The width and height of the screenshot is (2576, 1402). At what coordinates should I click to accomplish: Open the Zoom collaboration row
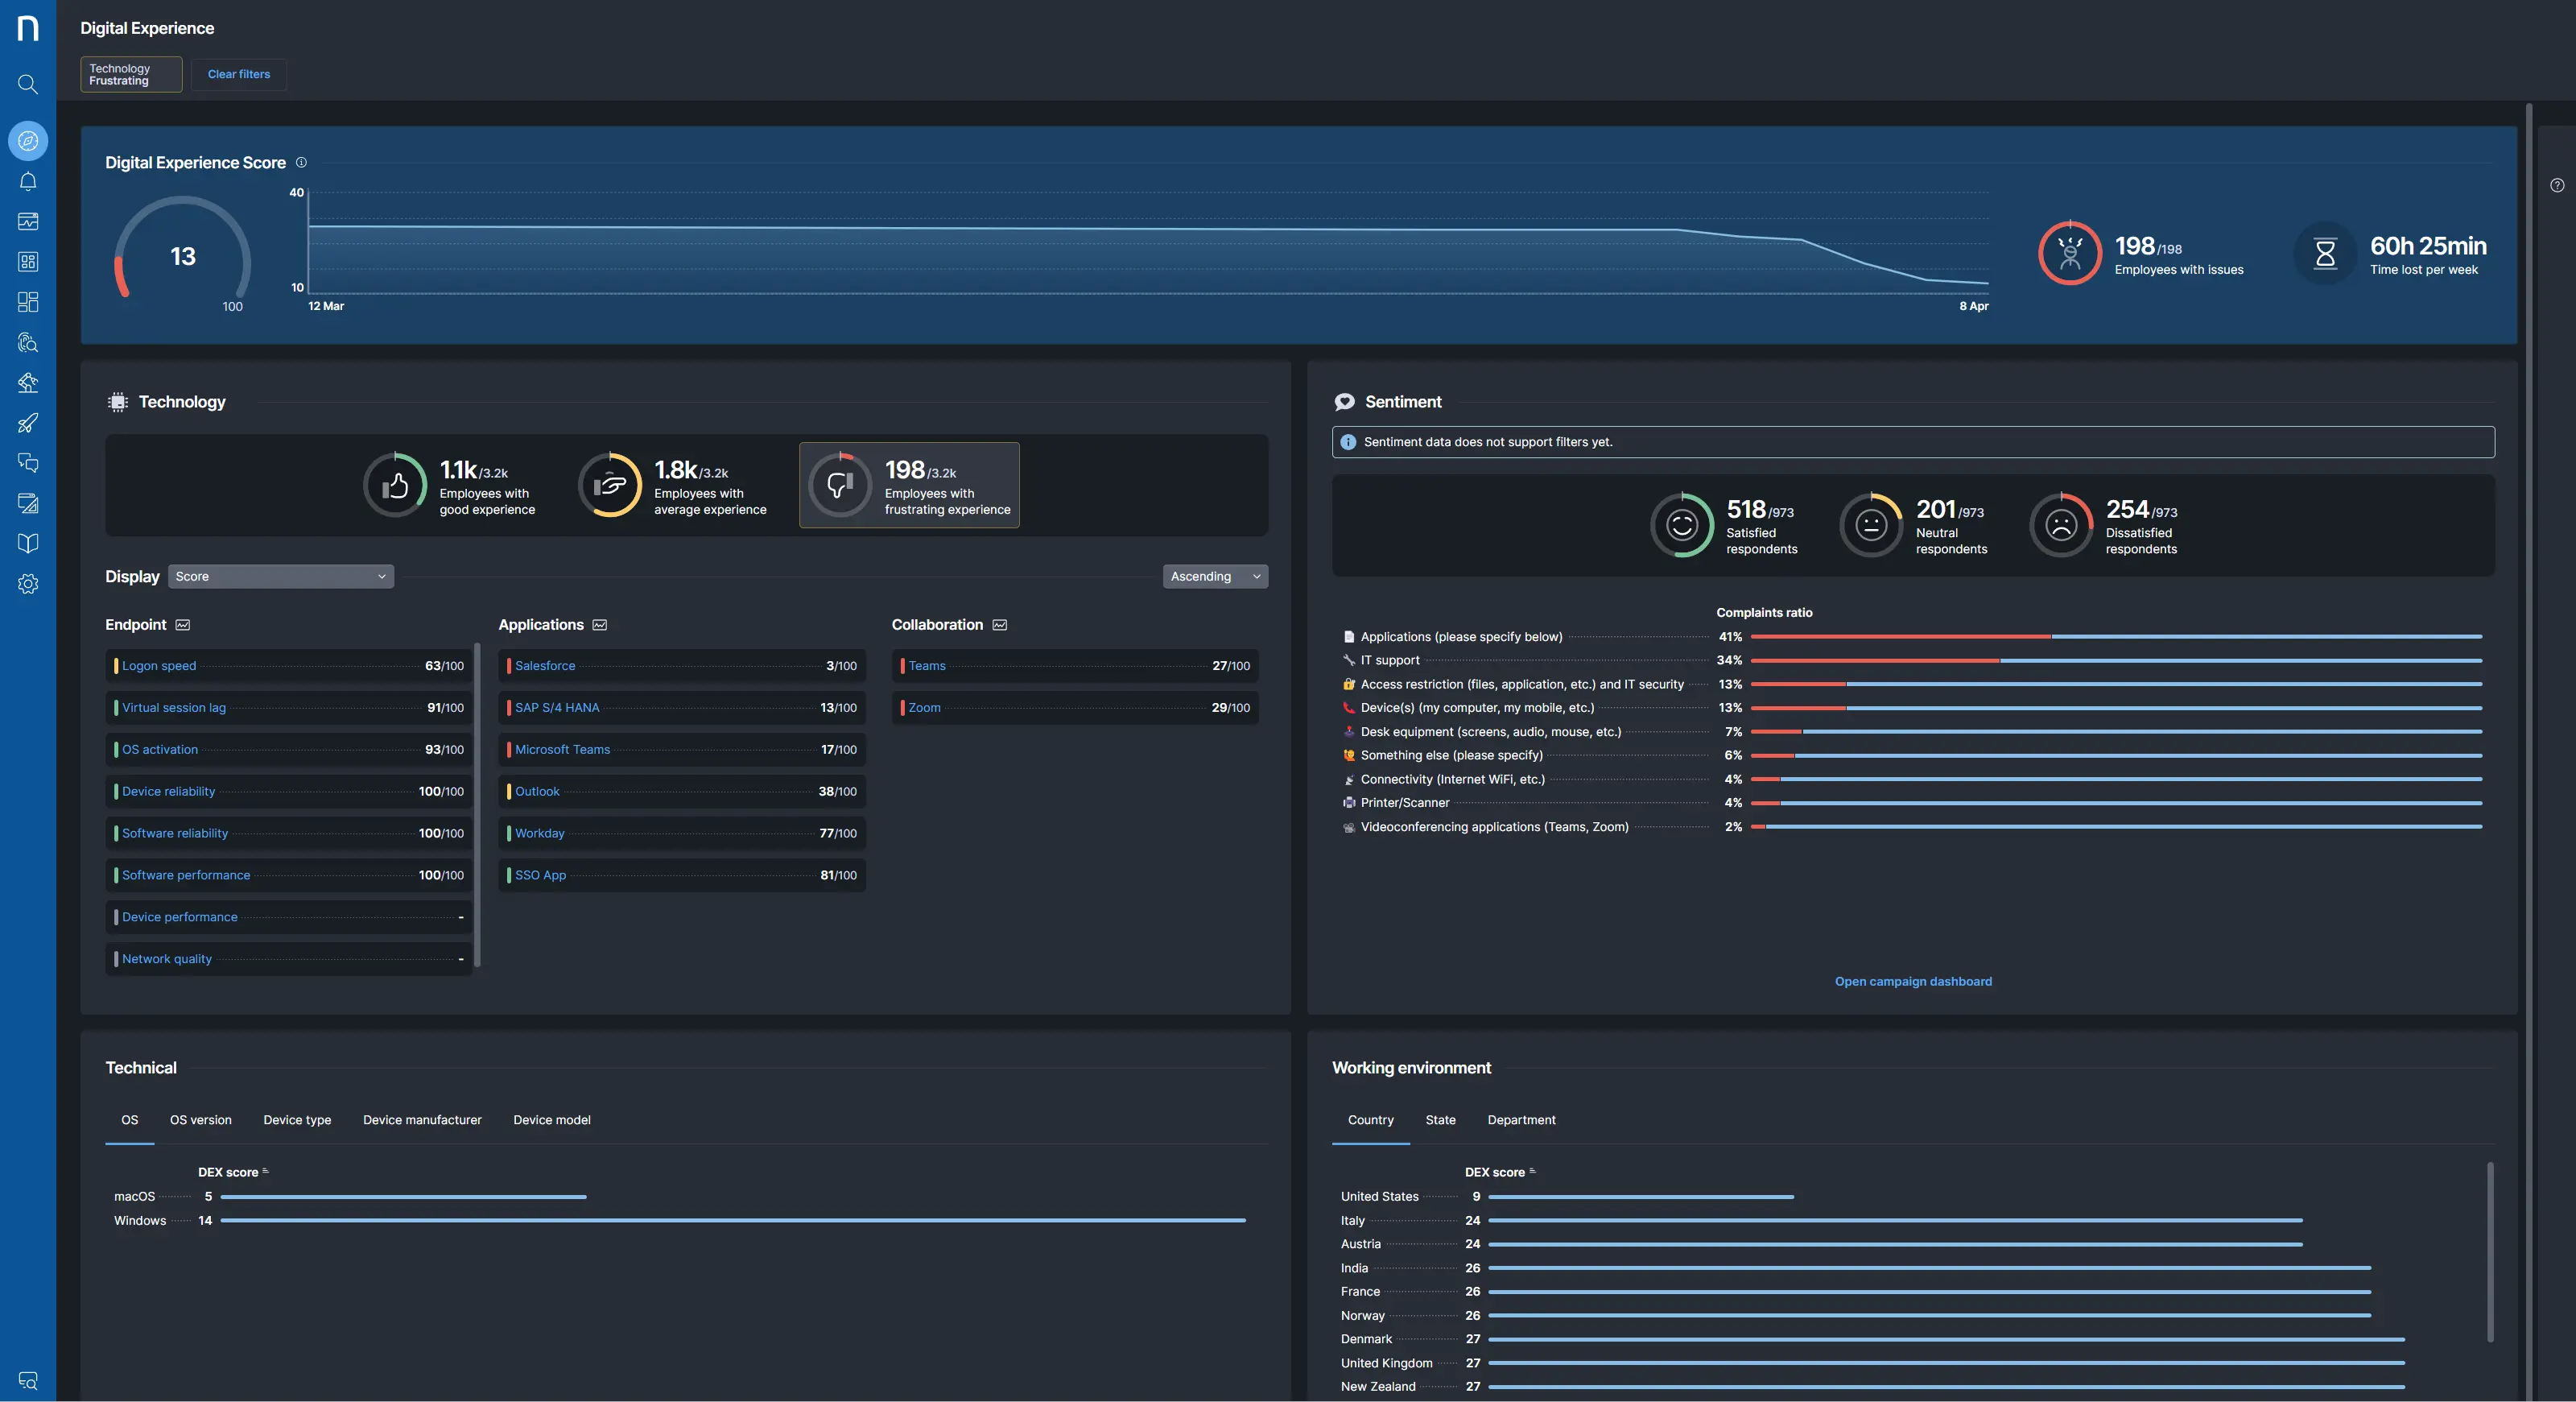1075,708
